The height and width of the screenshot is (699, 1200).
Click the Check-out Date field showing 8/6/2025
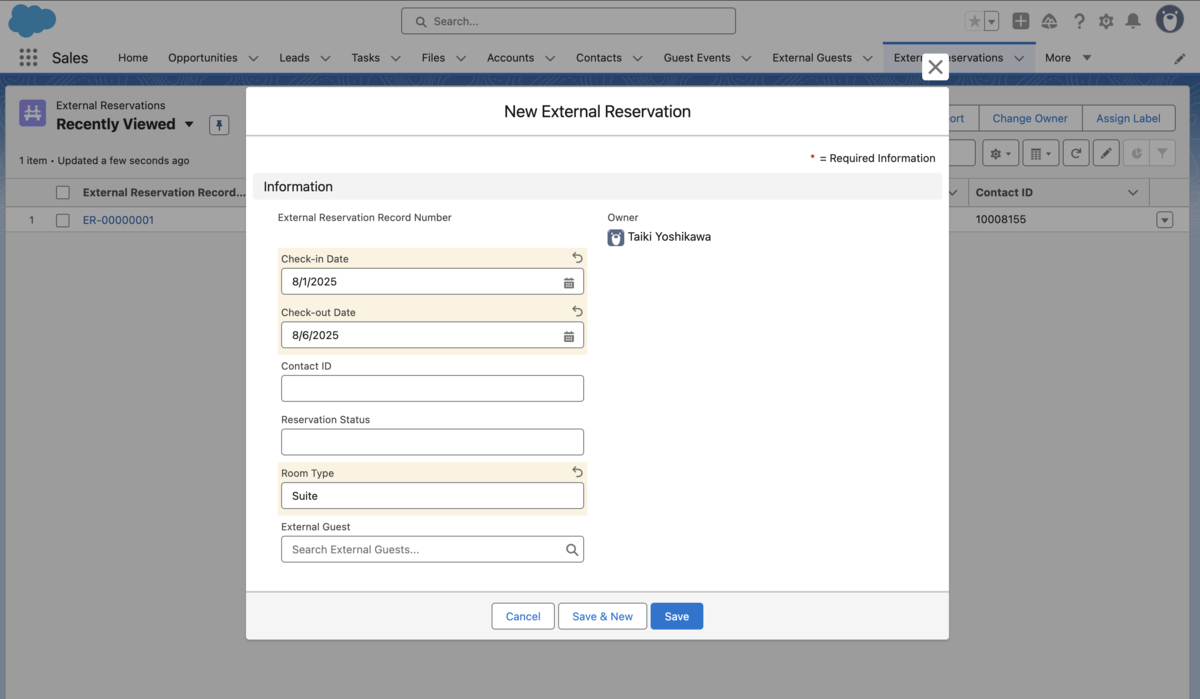pos(432,336)
